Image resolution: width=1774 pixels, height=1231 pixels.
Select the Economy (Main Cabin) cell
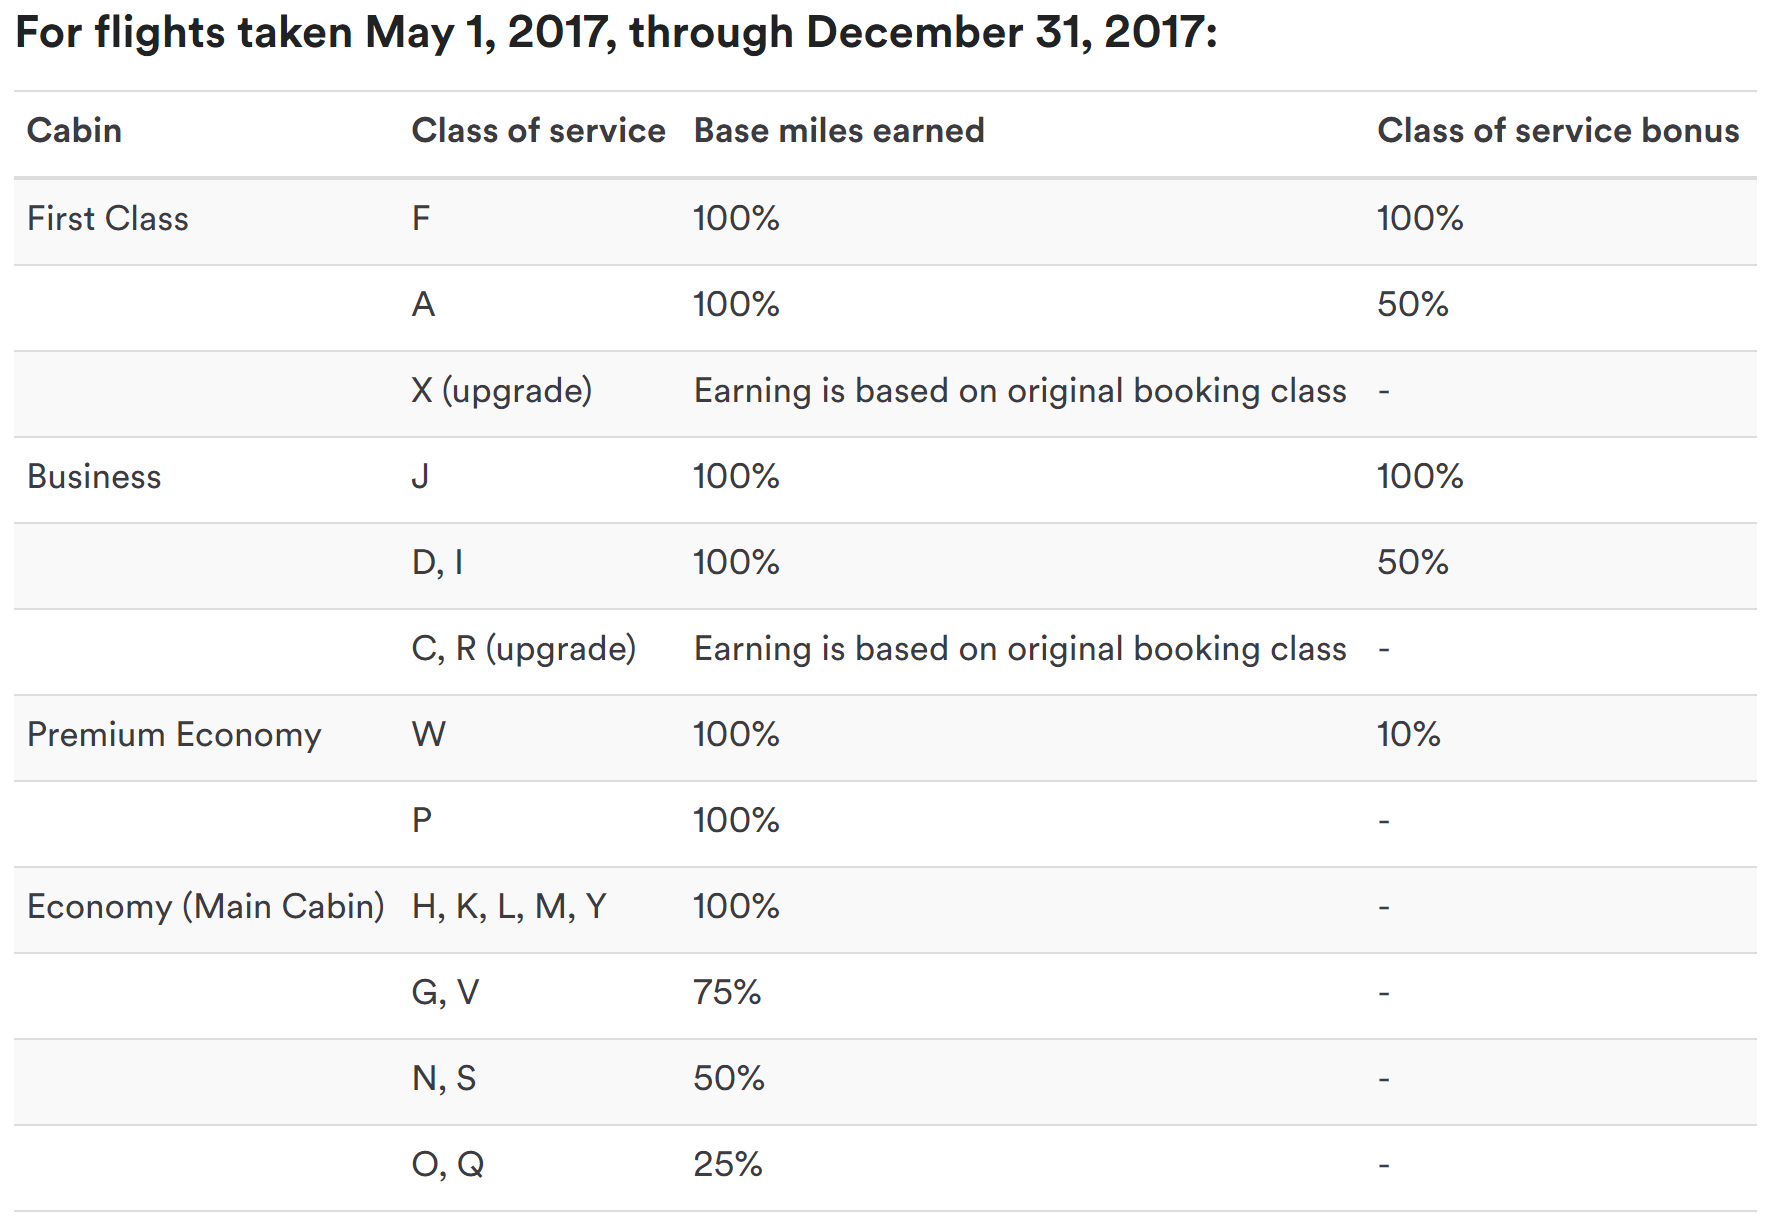coord(205,907)
